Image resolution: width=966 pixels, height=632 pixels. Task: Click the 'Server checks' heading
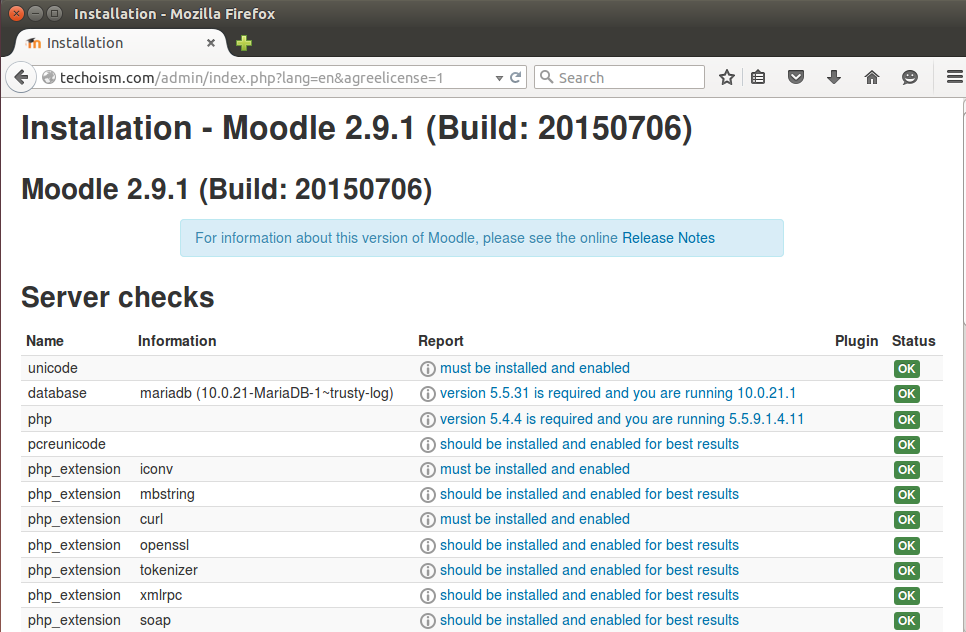(118, 298)
